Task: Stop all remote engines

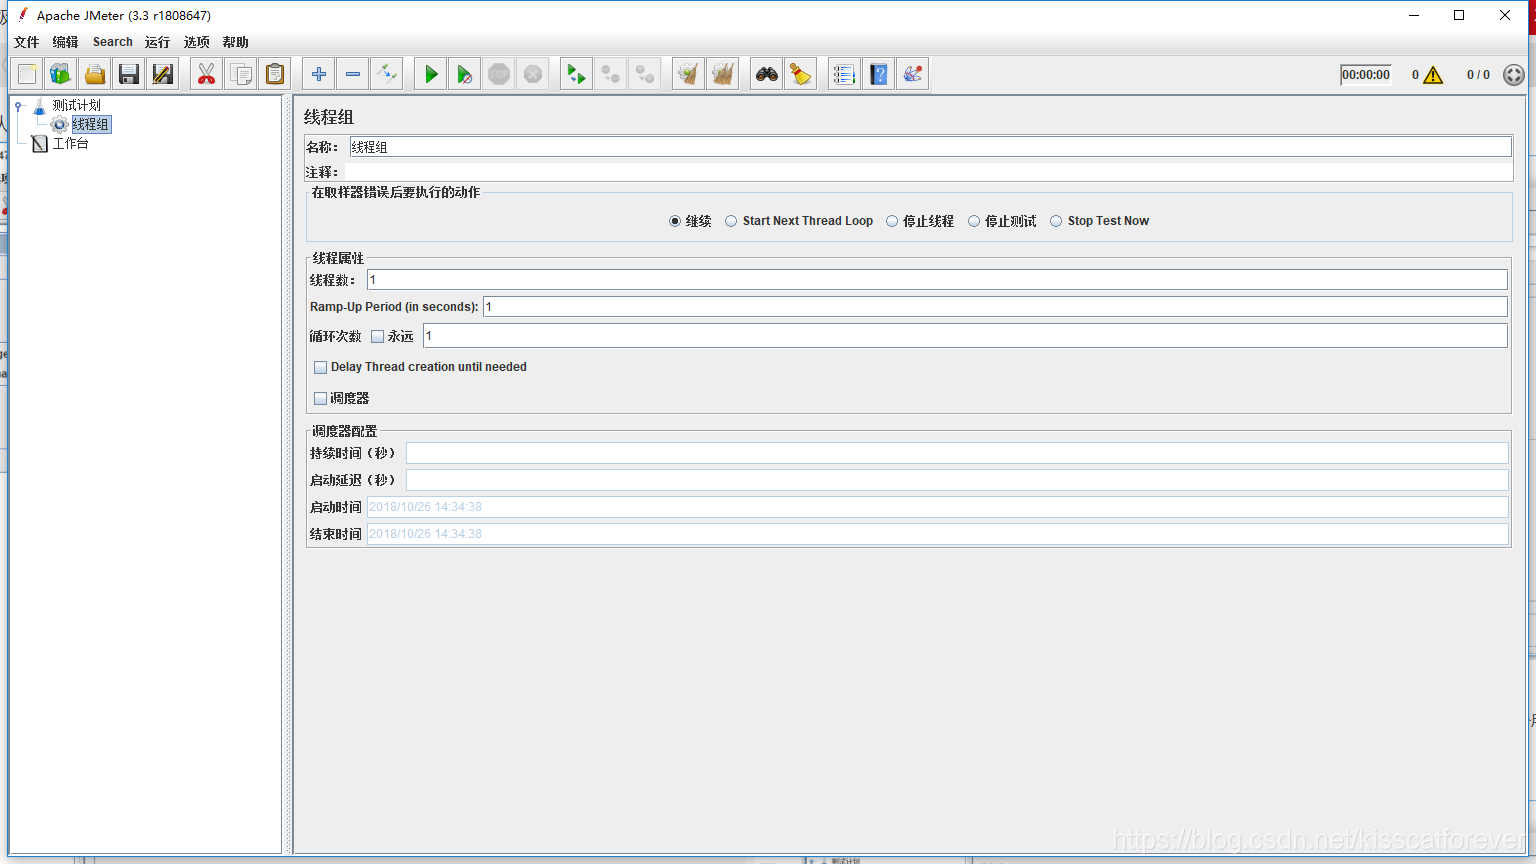Action: [611, 74]
